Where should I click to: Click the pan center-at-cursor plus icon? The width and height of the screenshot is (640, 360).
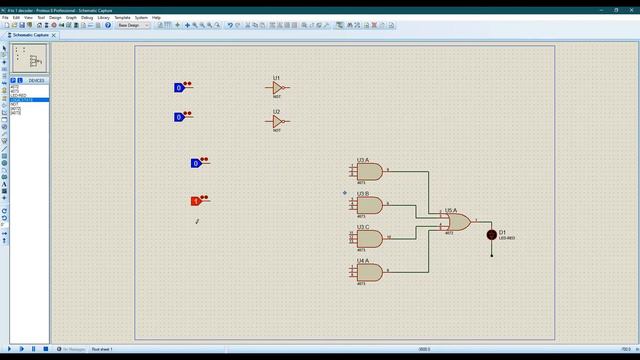(187, 25)
